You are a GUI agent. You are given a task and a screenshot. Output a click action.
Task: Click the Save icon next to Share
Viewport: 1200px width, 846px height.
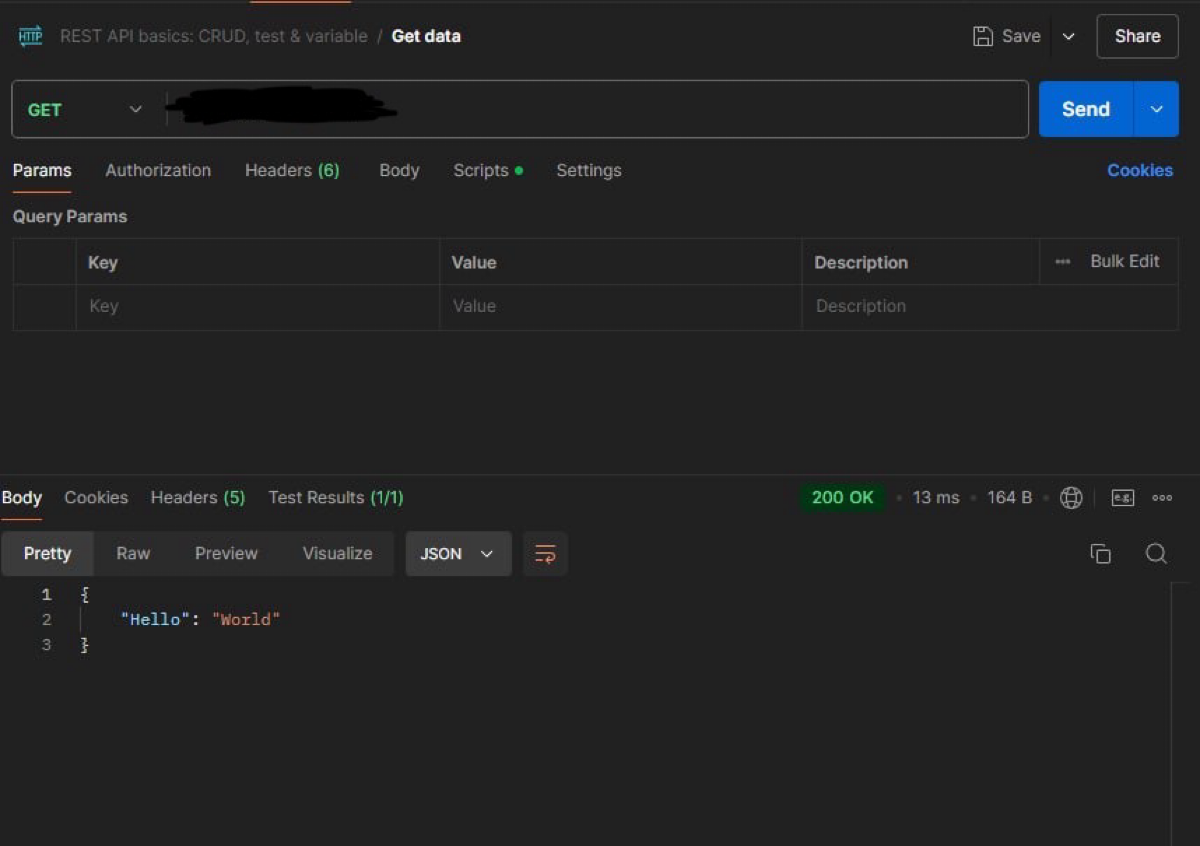[984, 36]
